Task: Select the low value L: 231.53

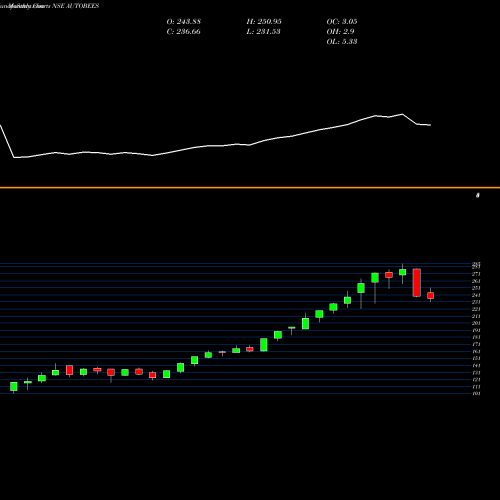Action: tap(263, 31)
